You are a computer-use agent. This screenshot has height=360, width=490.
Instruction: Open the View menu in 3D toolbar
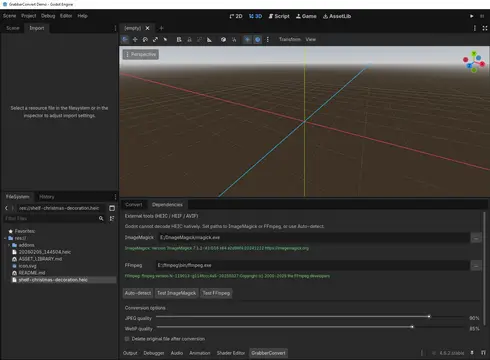coord(310,39)
